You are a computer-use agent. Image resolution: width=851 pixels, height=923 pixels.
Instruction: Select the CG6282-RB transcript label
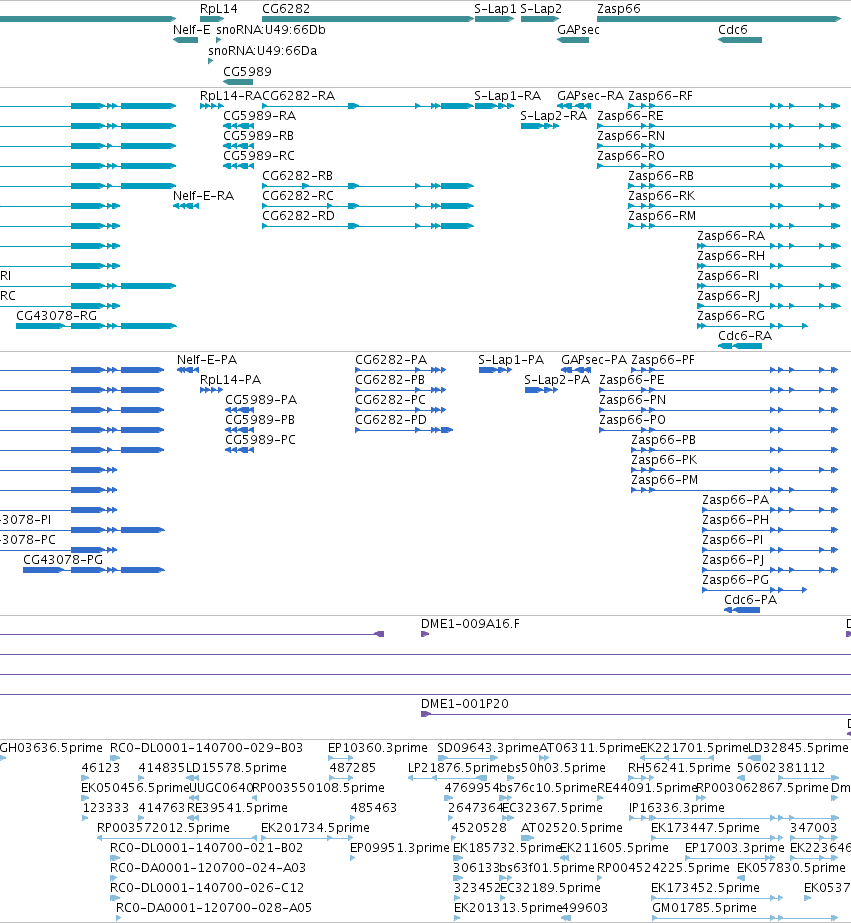coord(297,176)
